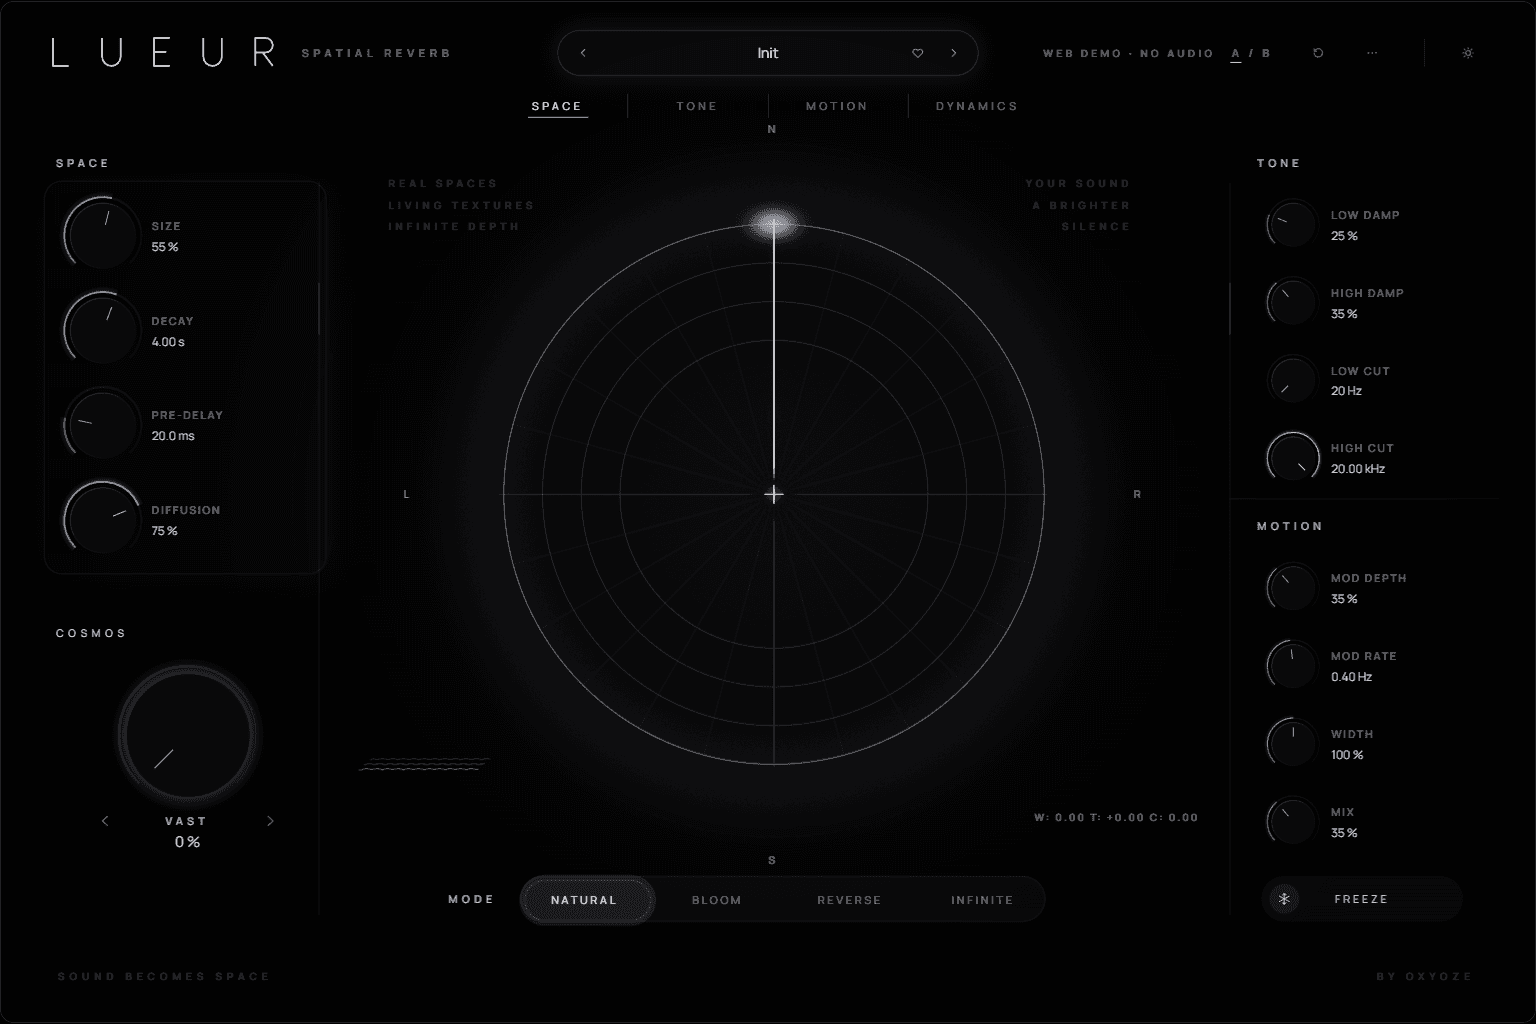This screenshot has width=1536, height=1024.
Task: Click the Diffusion knob
Action: [x=101, y=518]
